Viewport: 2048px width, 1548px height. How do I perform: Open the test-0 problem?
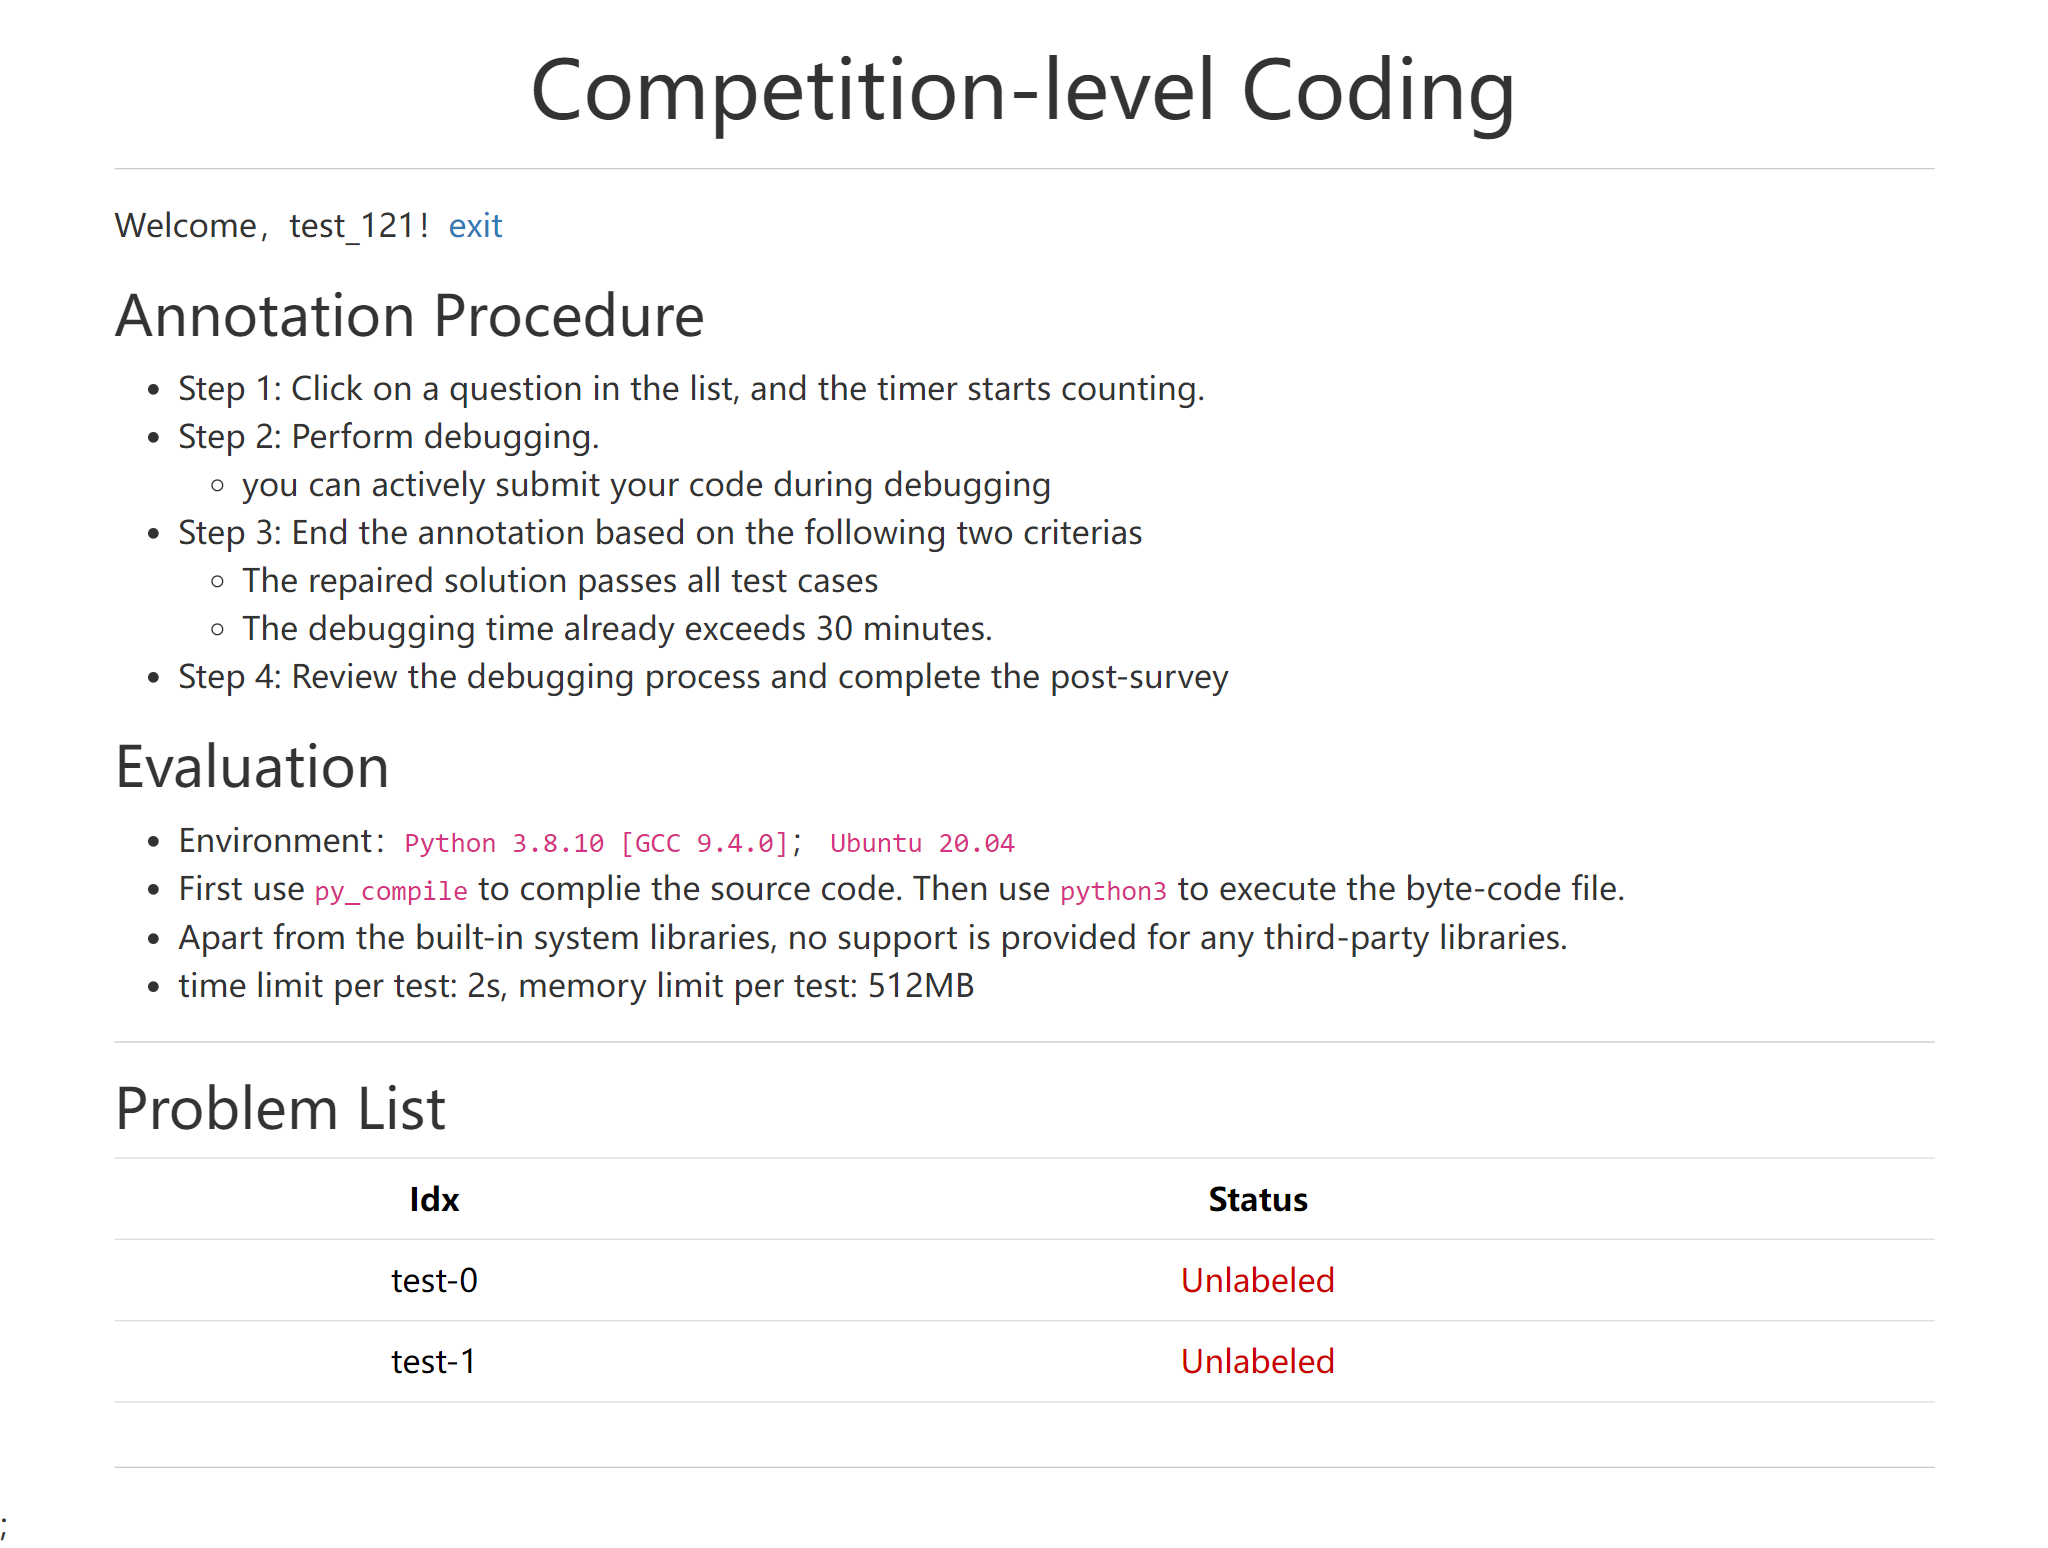[x=434, y=1280]
